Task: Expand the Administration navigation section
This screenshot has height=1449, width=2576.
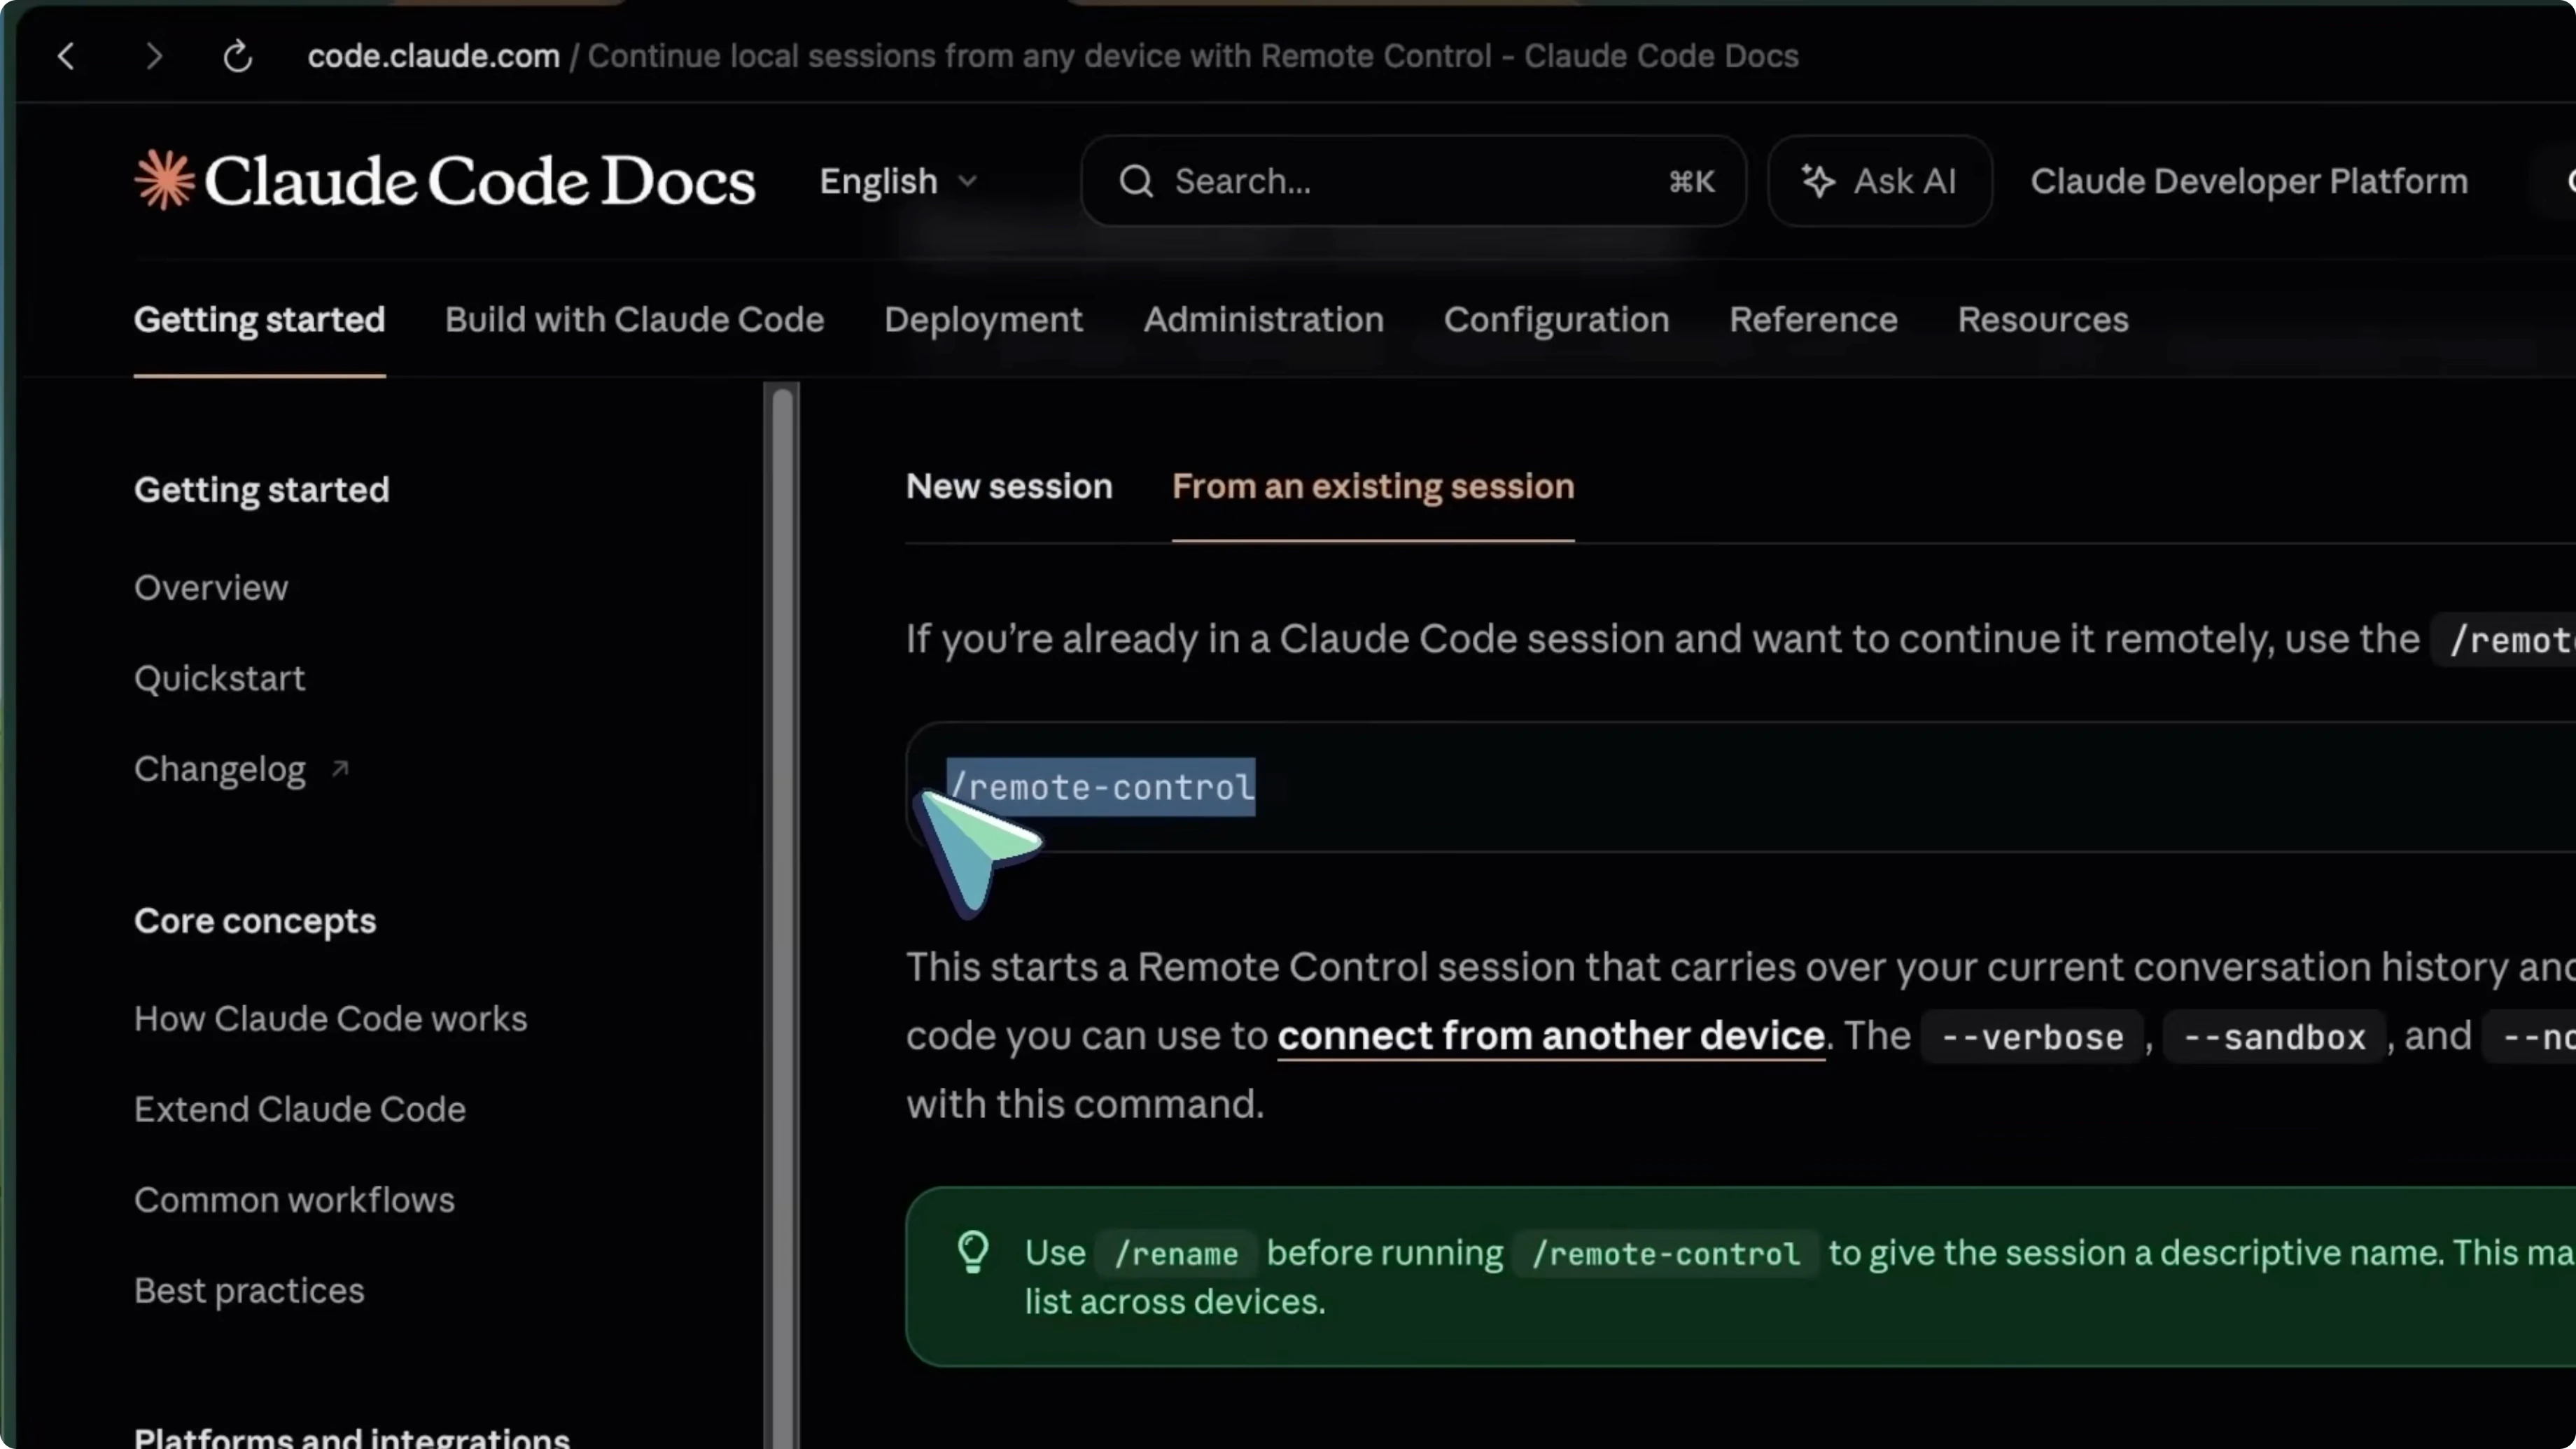Action: tap(1263, 320)
